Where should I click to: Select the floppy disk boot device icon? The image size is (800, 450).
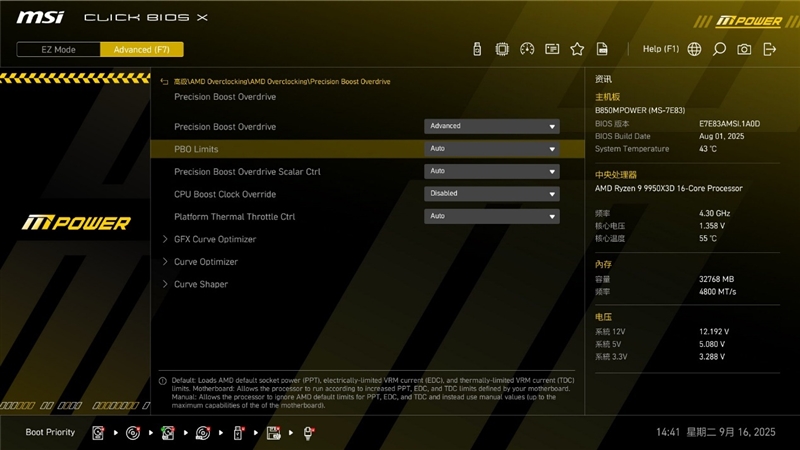pyautogui.click(x=273, y=433)
